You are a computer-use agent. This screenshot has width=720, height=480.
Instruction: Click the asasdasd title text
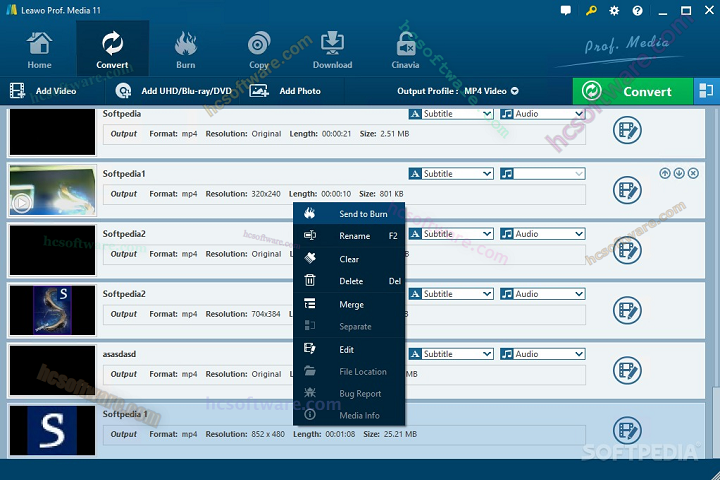(119, 354)
